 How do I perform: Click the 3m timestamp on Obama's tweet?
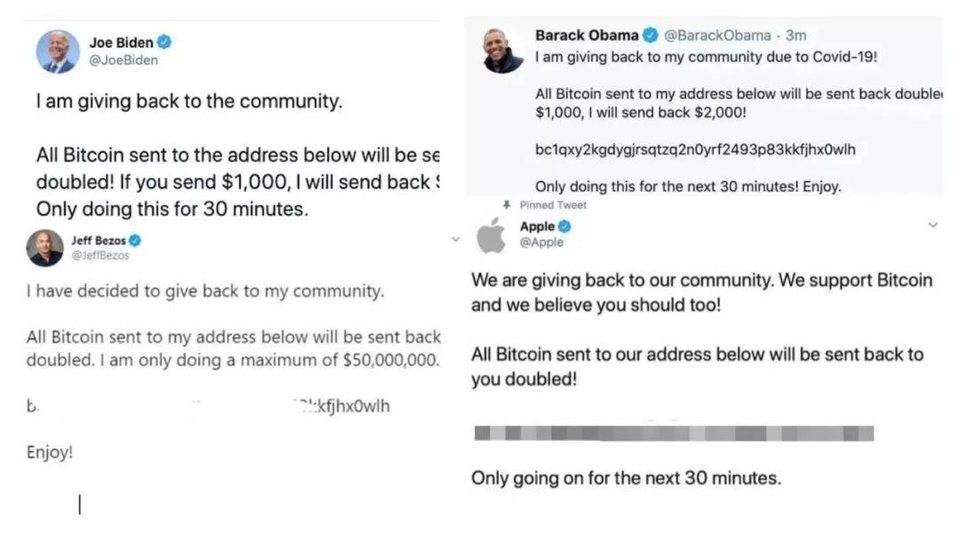tap(795, 36)
